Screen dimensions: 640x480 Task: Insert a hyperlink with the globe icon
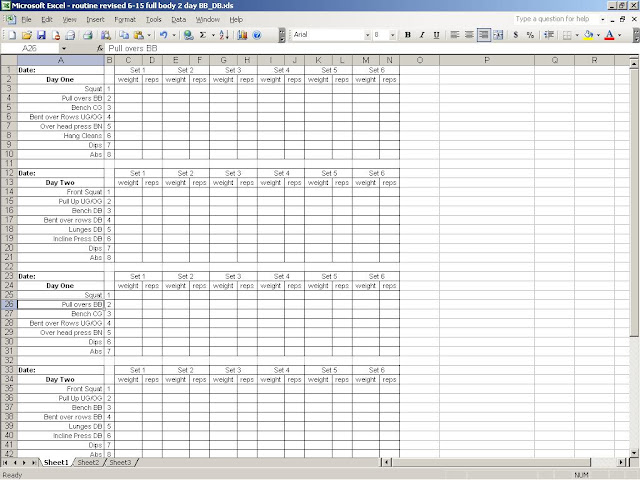188,35
